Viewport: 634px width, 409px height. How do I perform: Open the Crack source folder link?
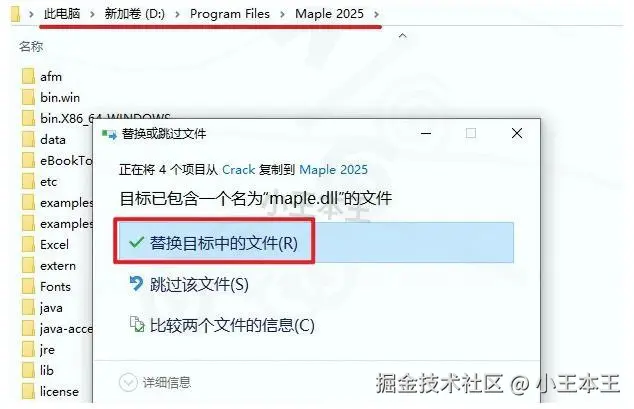coord(239,169)
